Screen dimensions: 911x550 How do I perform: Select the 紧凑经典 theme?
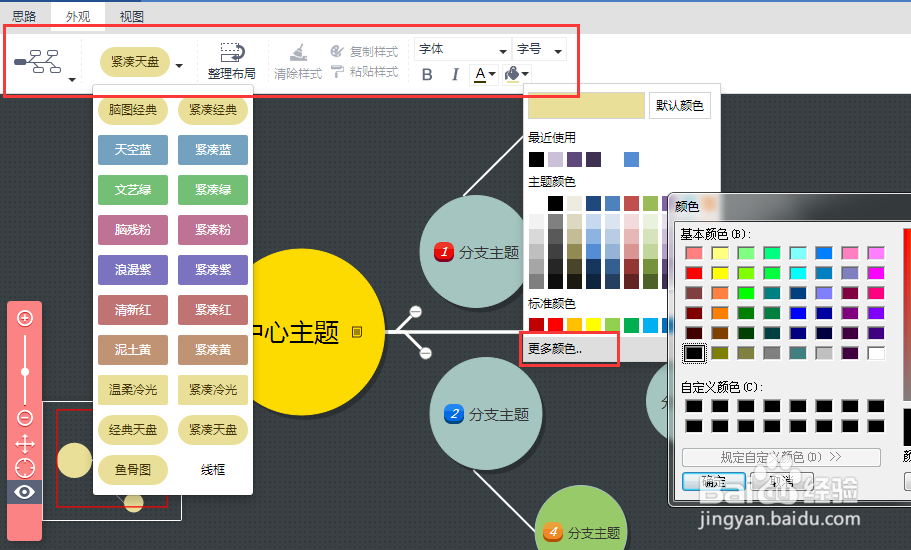click(x=213, y=110)
